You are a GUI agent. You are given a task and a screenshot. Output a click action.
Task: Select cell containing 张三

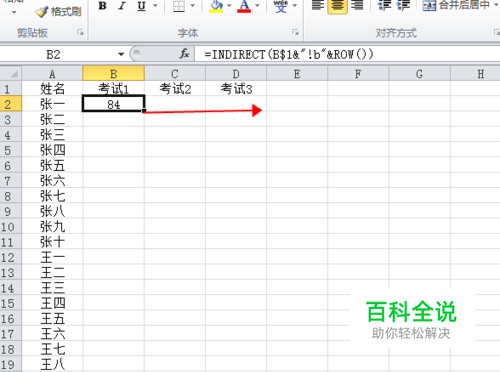(x=52, y=135)
